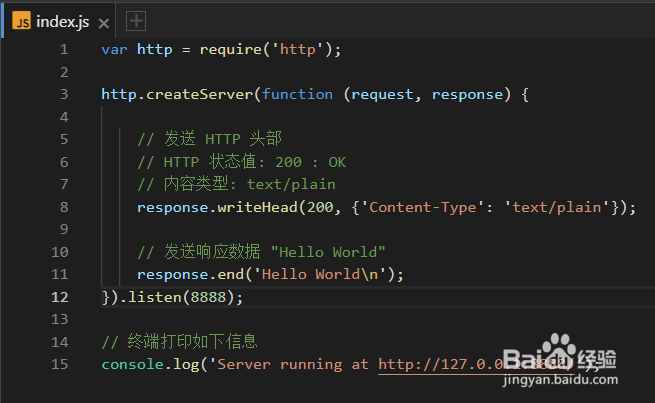Click 'console' on line 15
Screen dimensions: 655x403
[x=132, y=365]
